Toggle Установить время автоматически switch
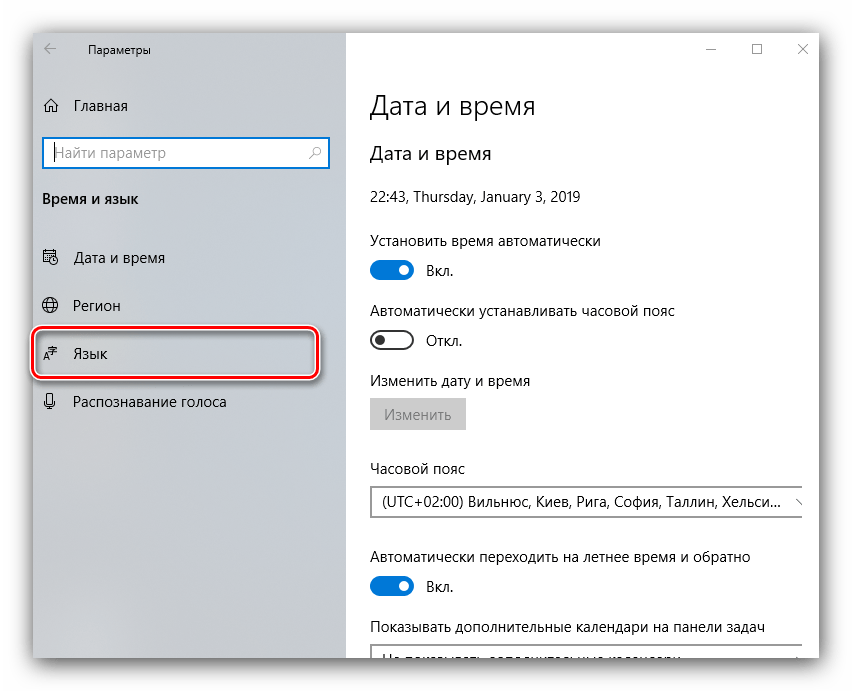 [392, 270]
